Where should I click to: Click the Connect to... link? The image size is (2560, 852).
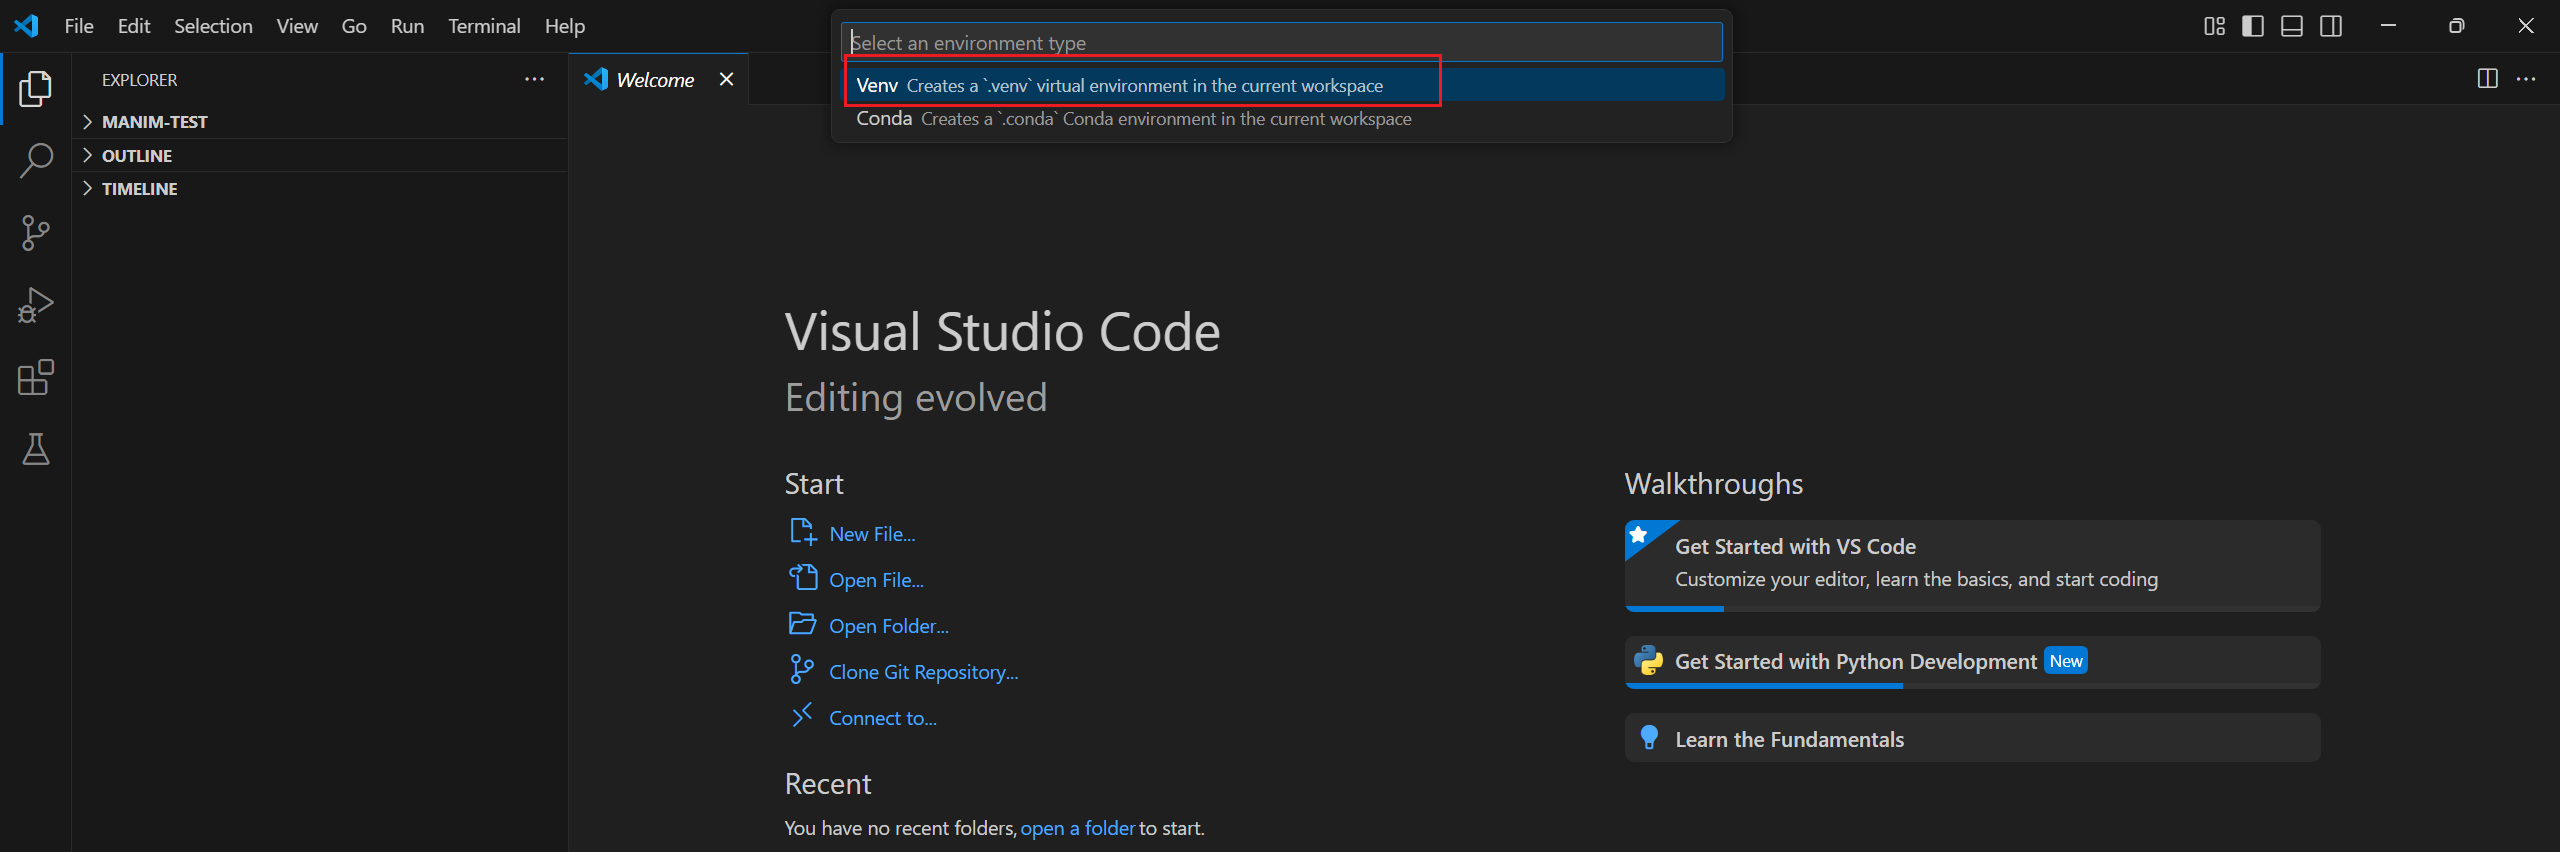tap(883, 718)
